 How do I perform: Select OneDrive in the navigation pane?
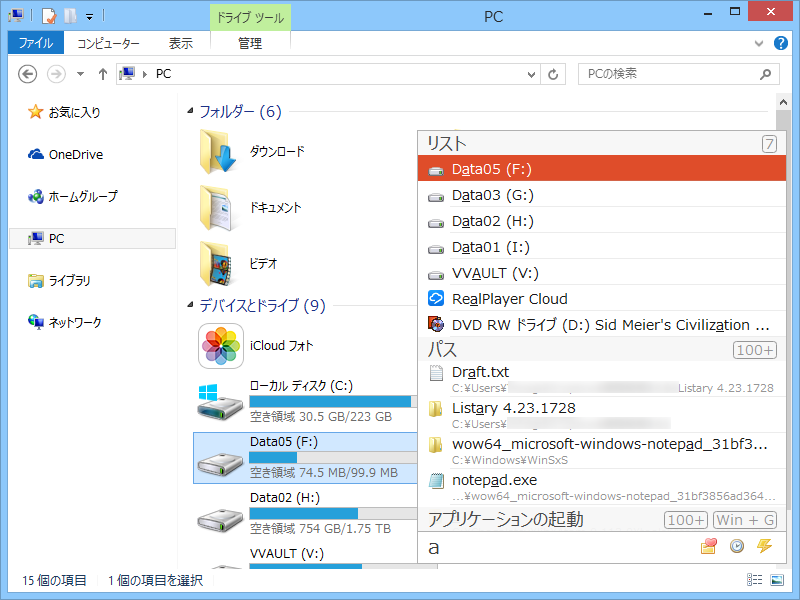(x=76, y=153)
